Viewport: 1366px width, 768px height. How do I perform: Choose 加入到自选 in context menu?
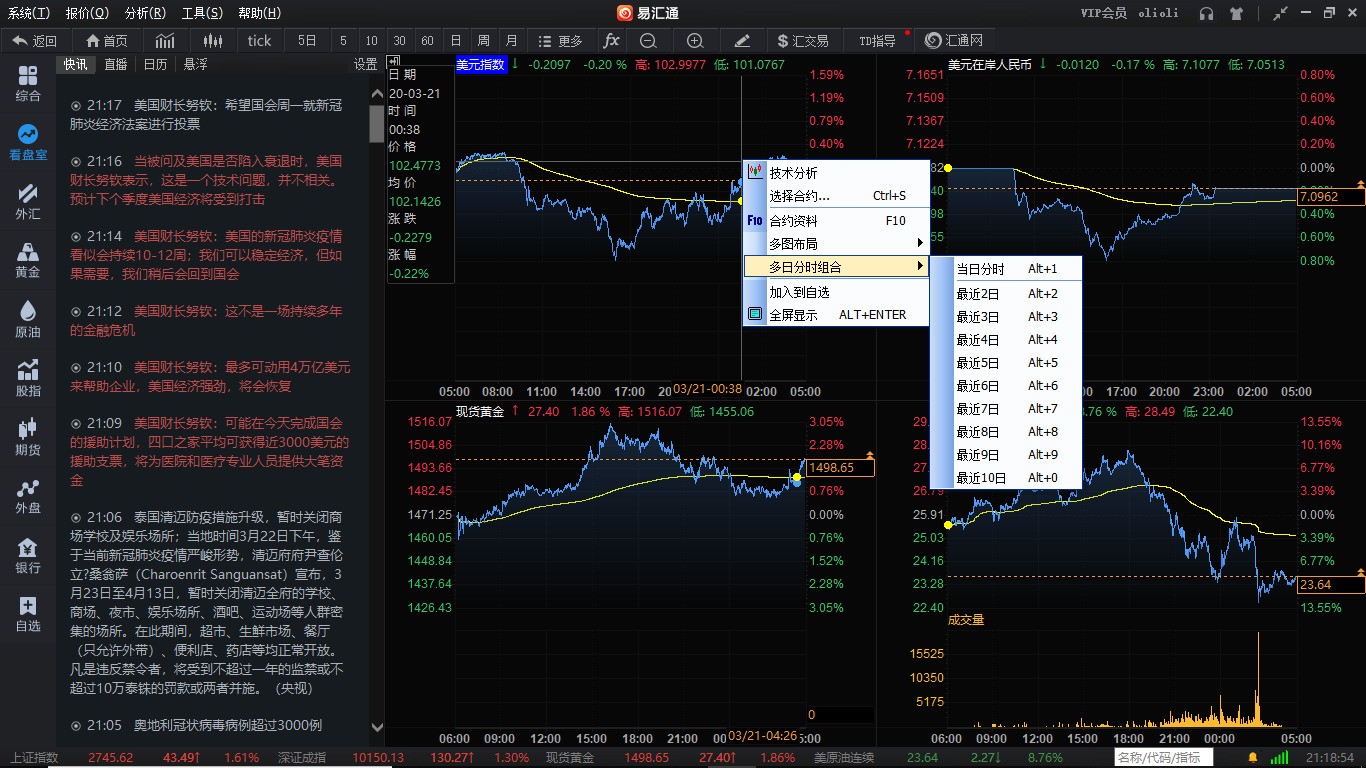point(836,292)
